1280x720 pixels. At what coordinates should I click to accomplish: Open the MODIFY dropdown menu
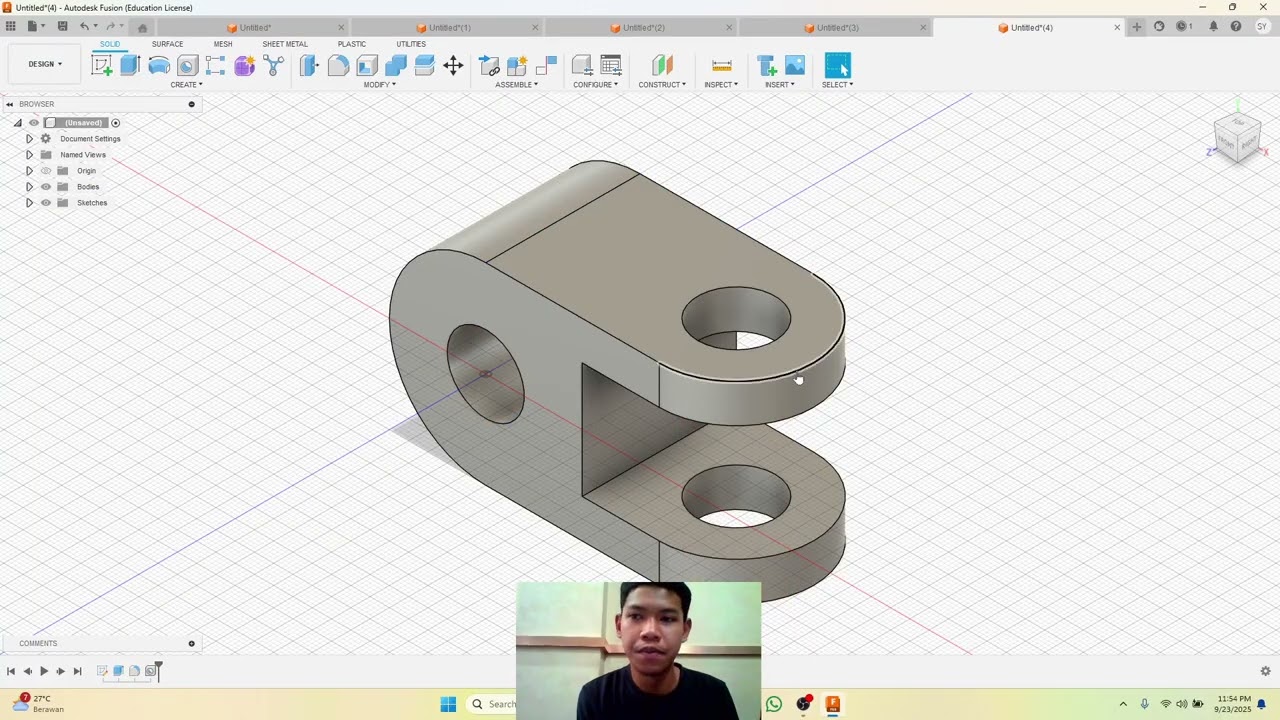click(x=379, y=85)
